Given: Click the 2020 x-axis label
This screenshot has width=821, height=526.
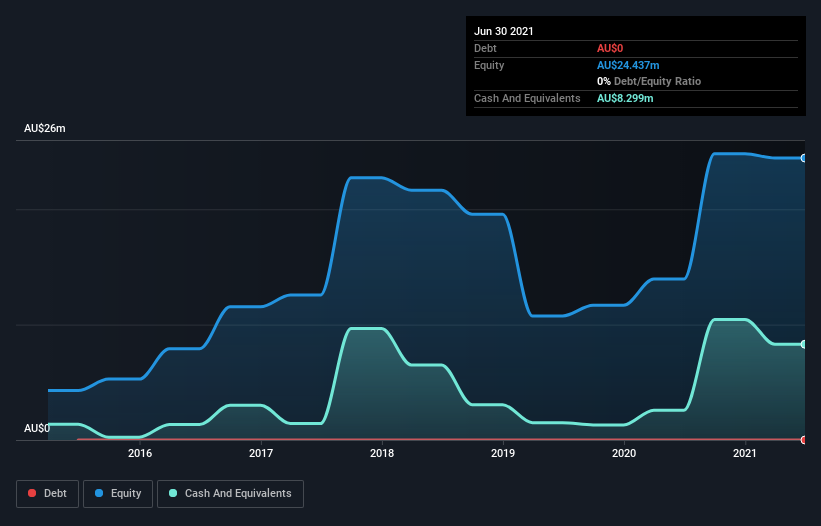Looking at the screenshot, I should pos(624,453).
